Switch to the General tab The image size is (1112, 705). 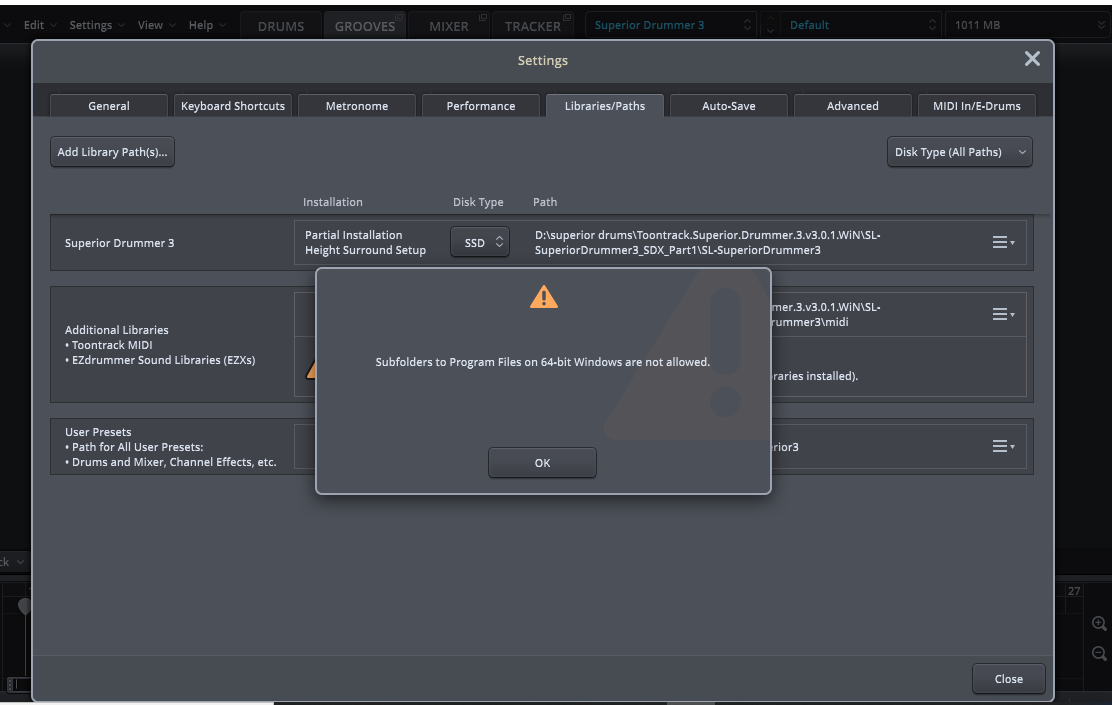tap(109, 106)
